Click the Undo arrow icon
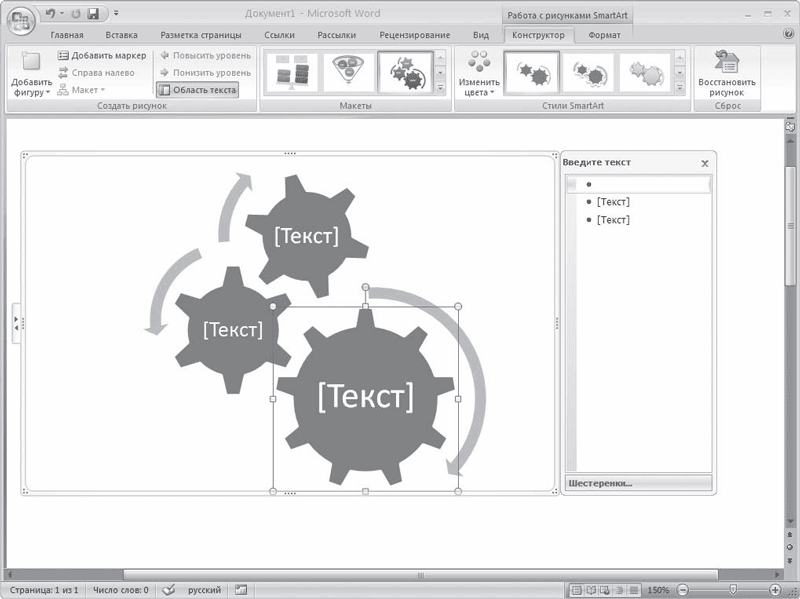Viewport: 800px width, 599px height. (50, 14)
